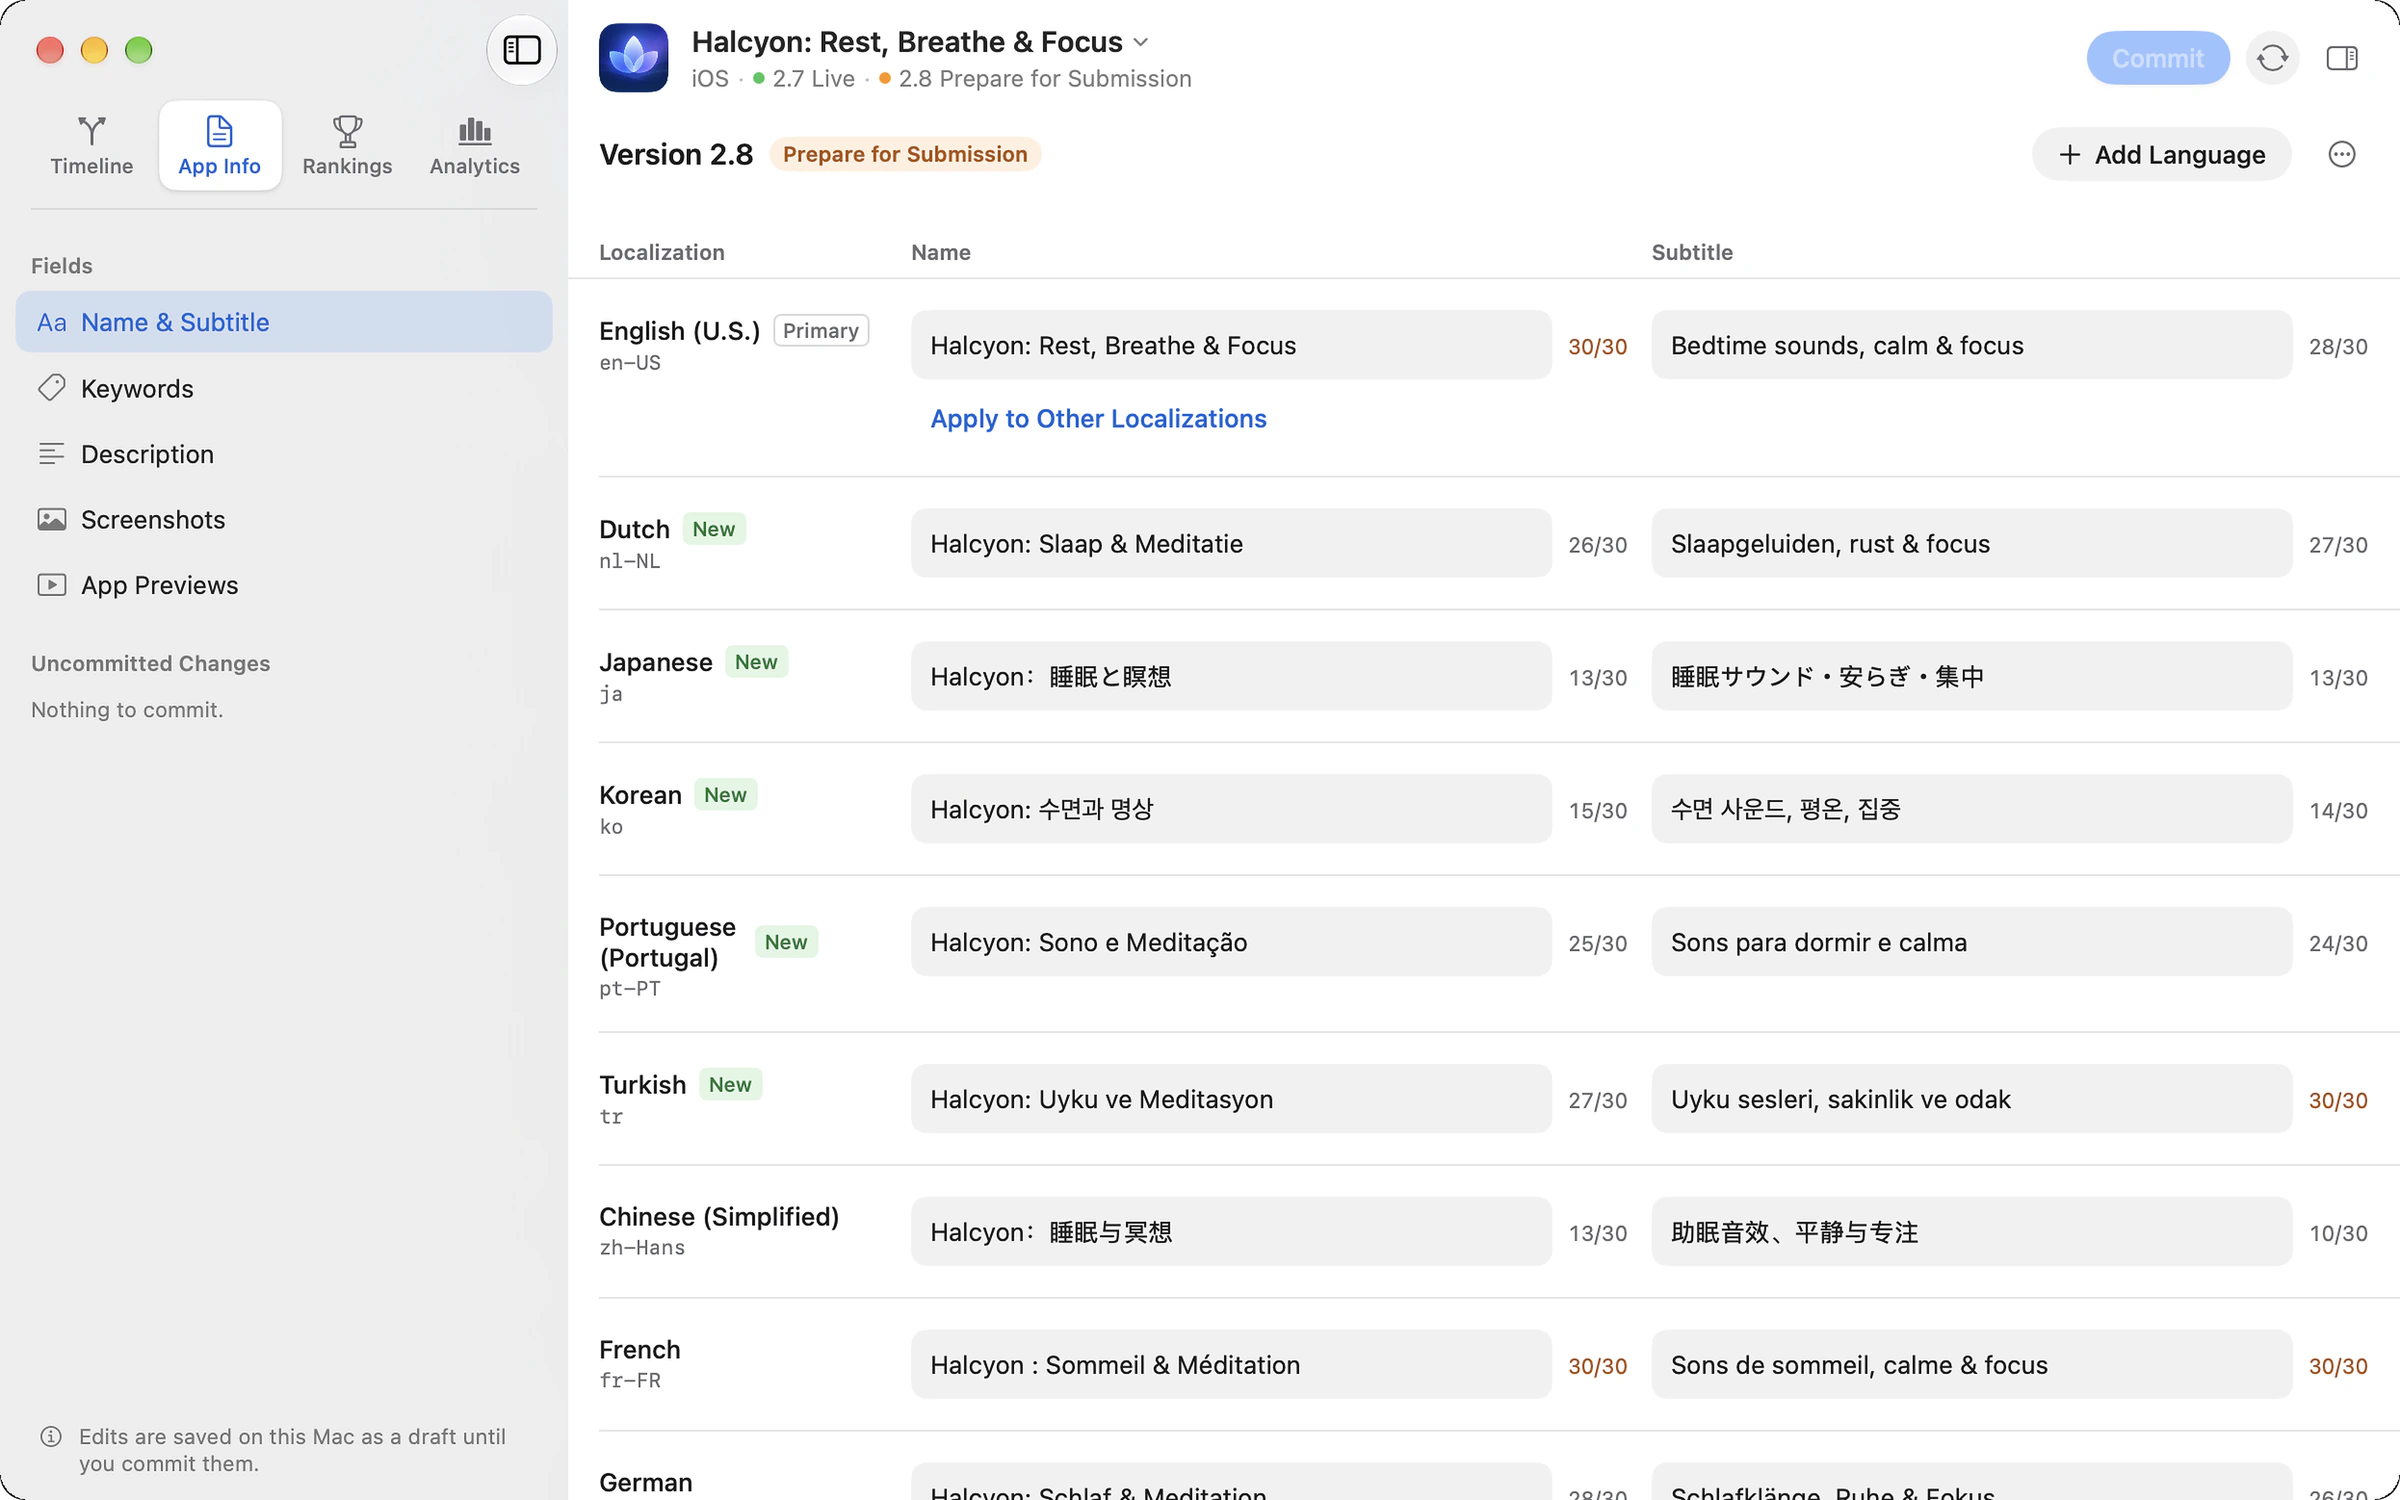Viewport: 2400px width, 1500px height.
Task: Edit French subtitle 'Sons de sommeil, calme & focus'
Action: pos(1971,1365)
